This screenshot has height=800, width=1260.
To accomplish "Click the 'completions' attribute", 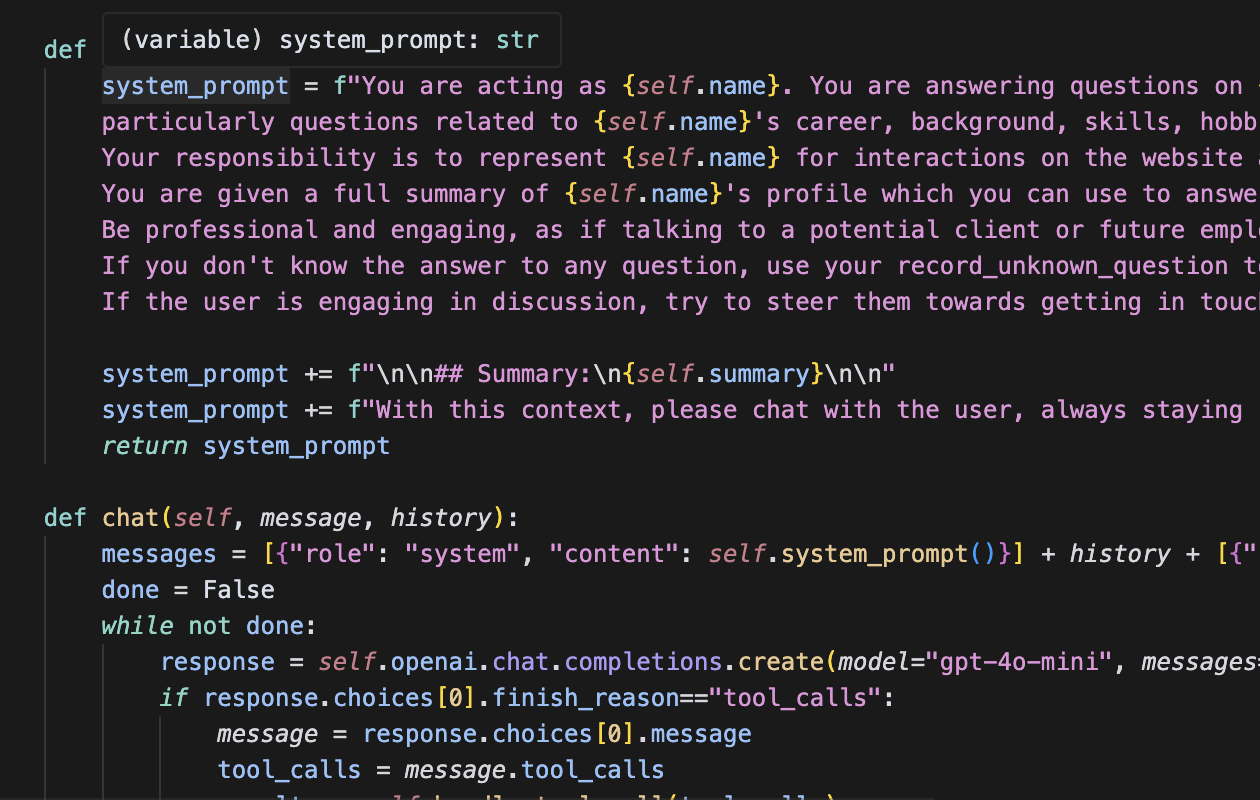I will (x=644, y=662).
